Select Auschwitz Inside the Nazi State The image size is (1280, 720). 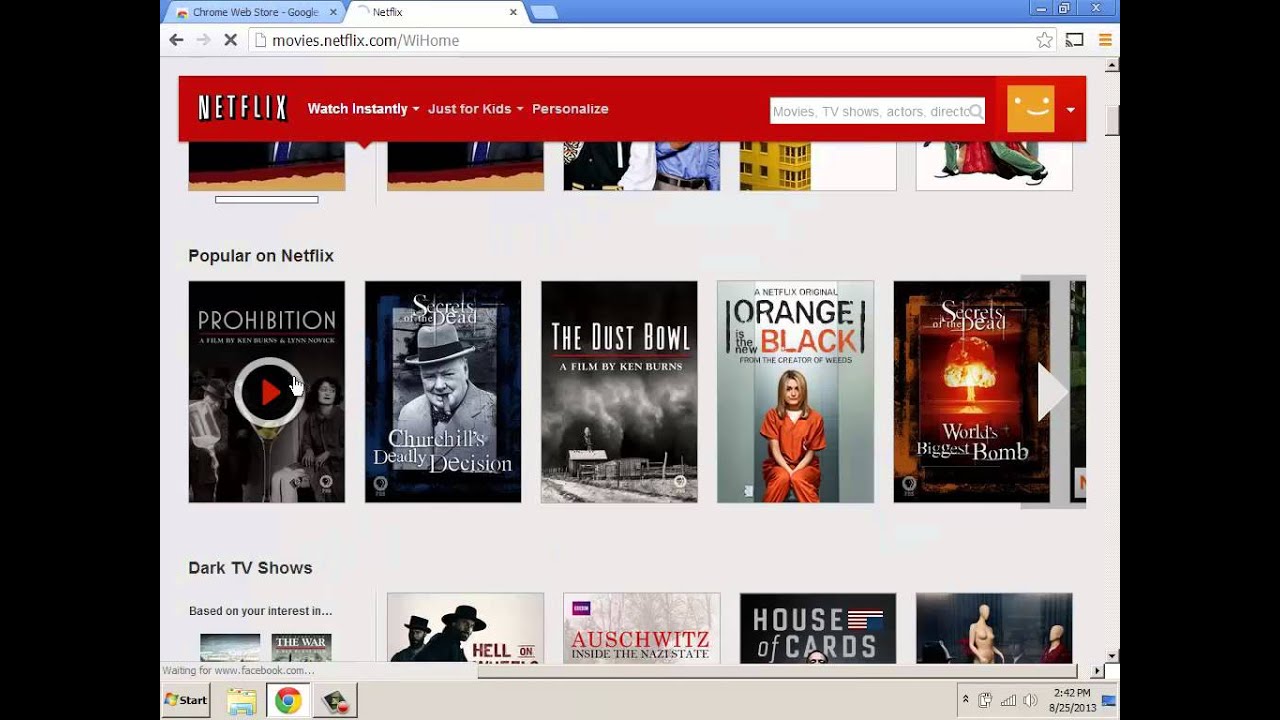click(641, 628)
